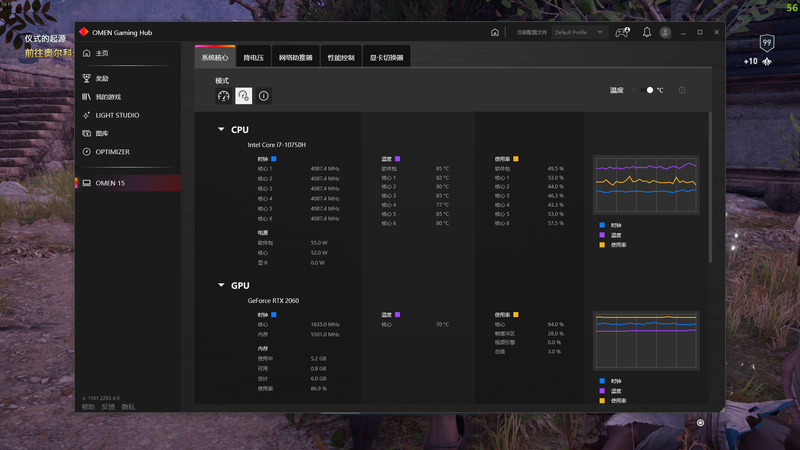Screen dimensions: 800x450
Task: Click the info icon beside temperature unit
Action: click(682, 90)
